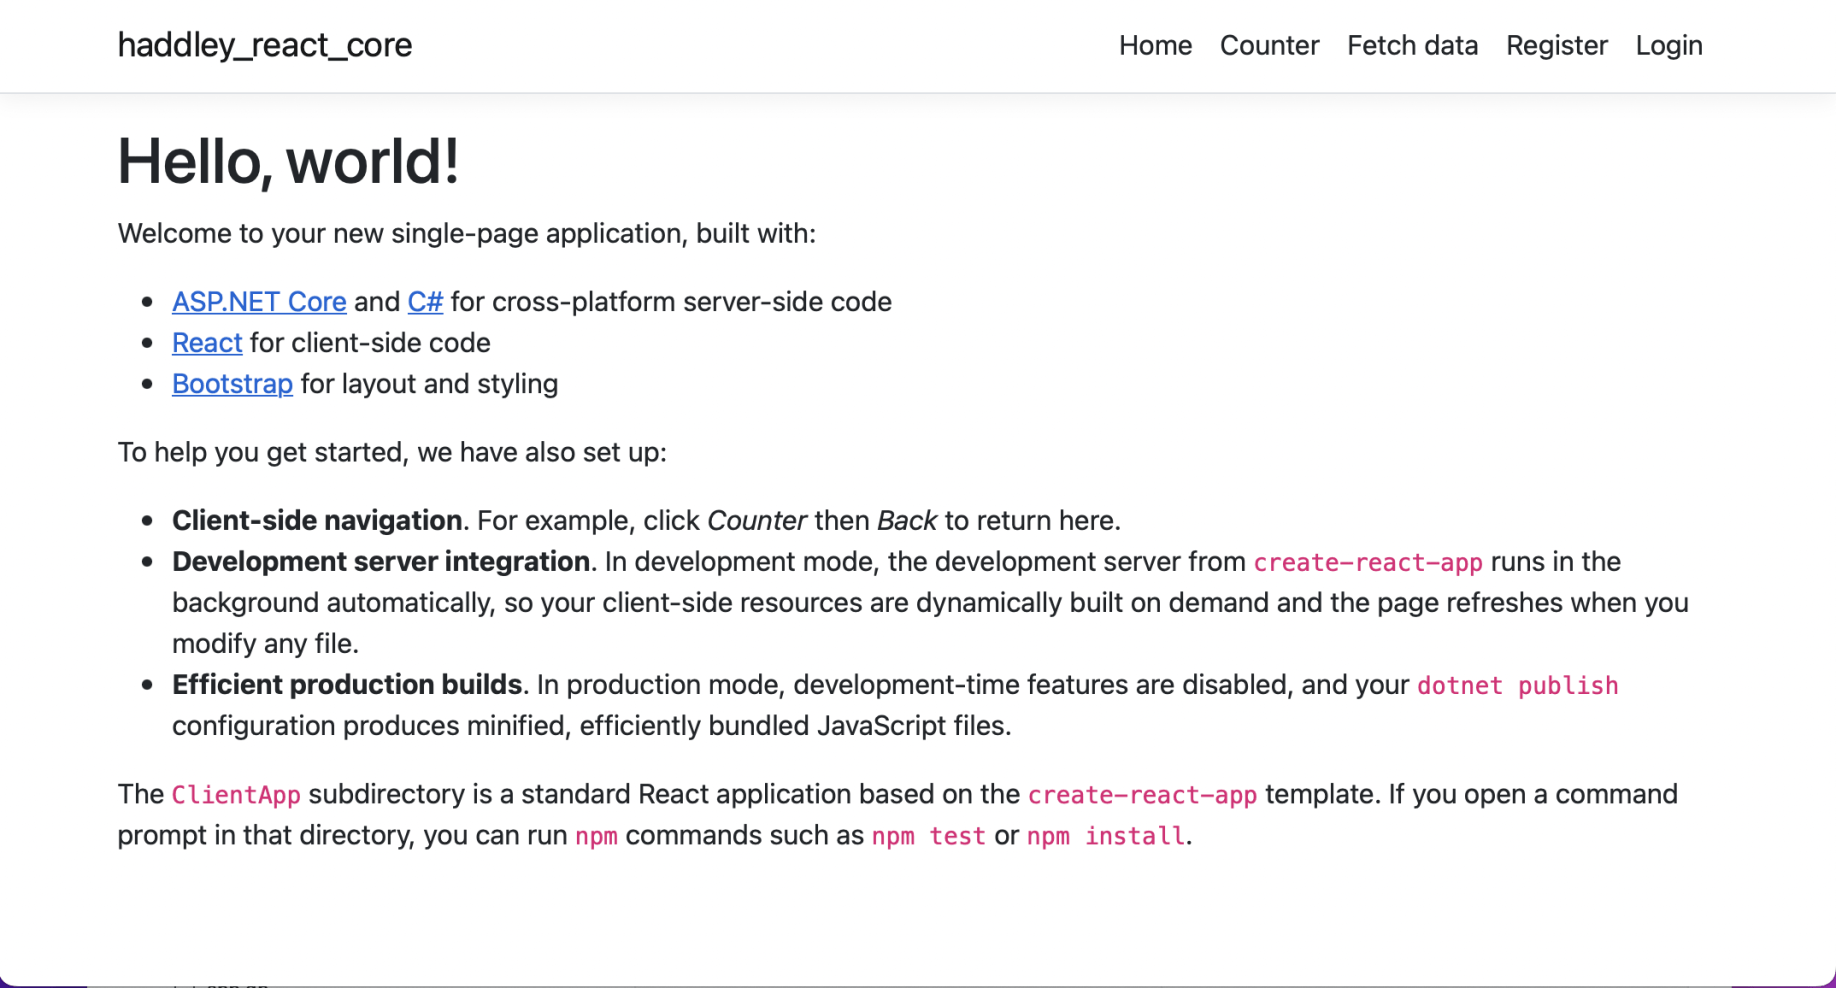The image size is (1836, 988).
Task: Open the Fetch data page
Action: coord(1412,45)
